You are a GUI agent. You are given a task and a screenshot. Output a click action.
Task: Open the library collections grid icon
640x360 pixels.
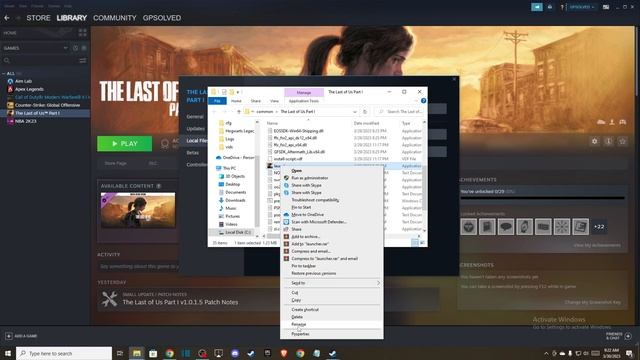[82, 33]
